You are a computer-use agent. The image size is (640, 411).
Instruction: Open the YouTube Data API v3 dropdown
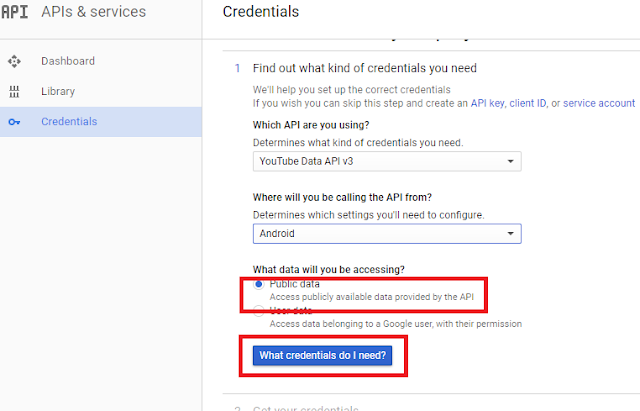[x=386, y=161]
